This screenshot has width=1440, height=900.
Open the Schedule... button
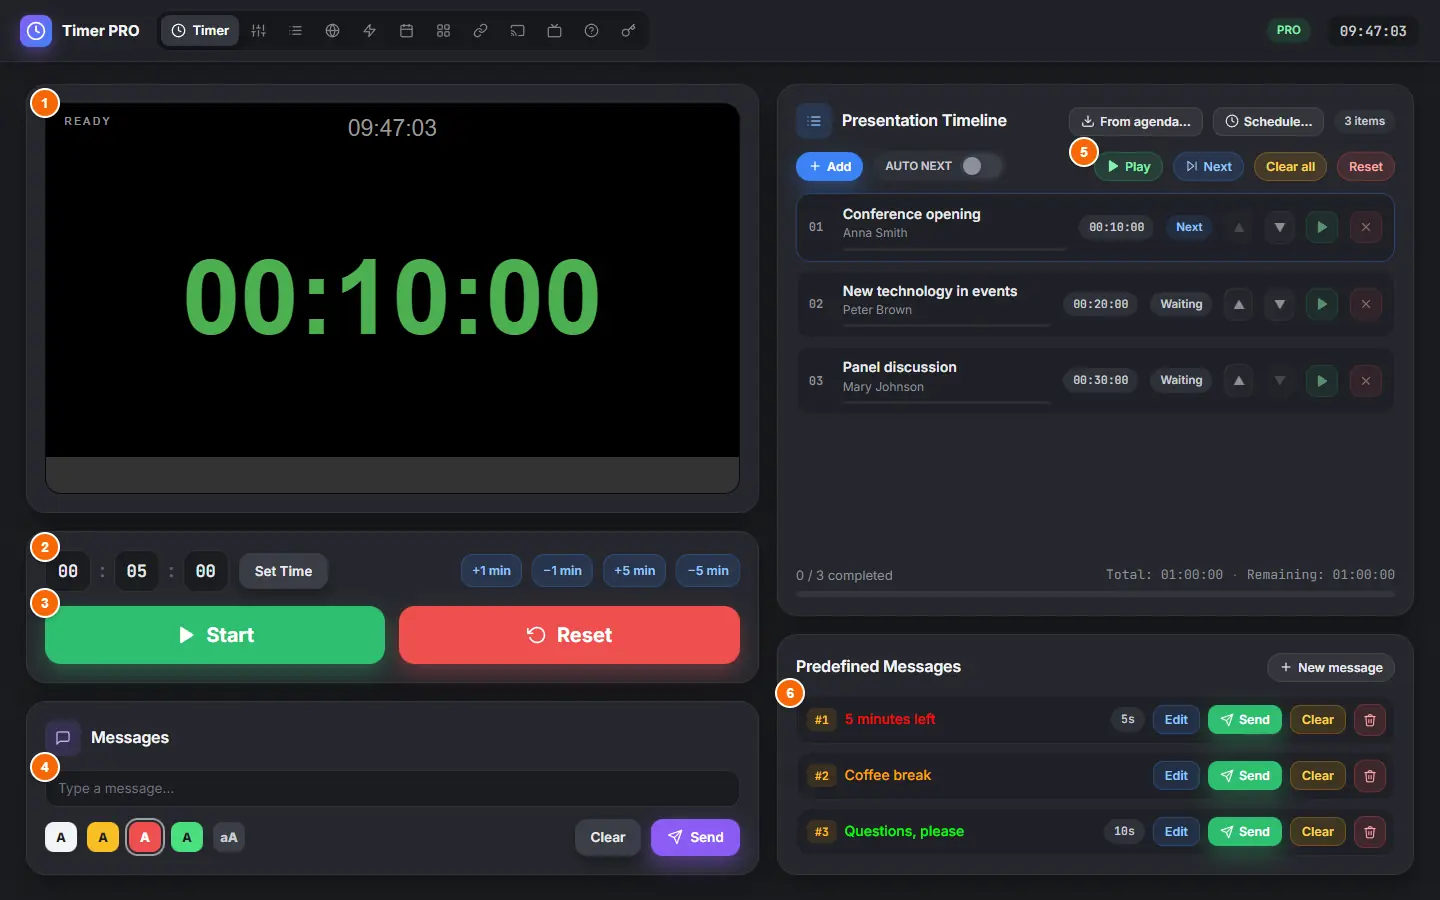click(x=1269, y=121)
